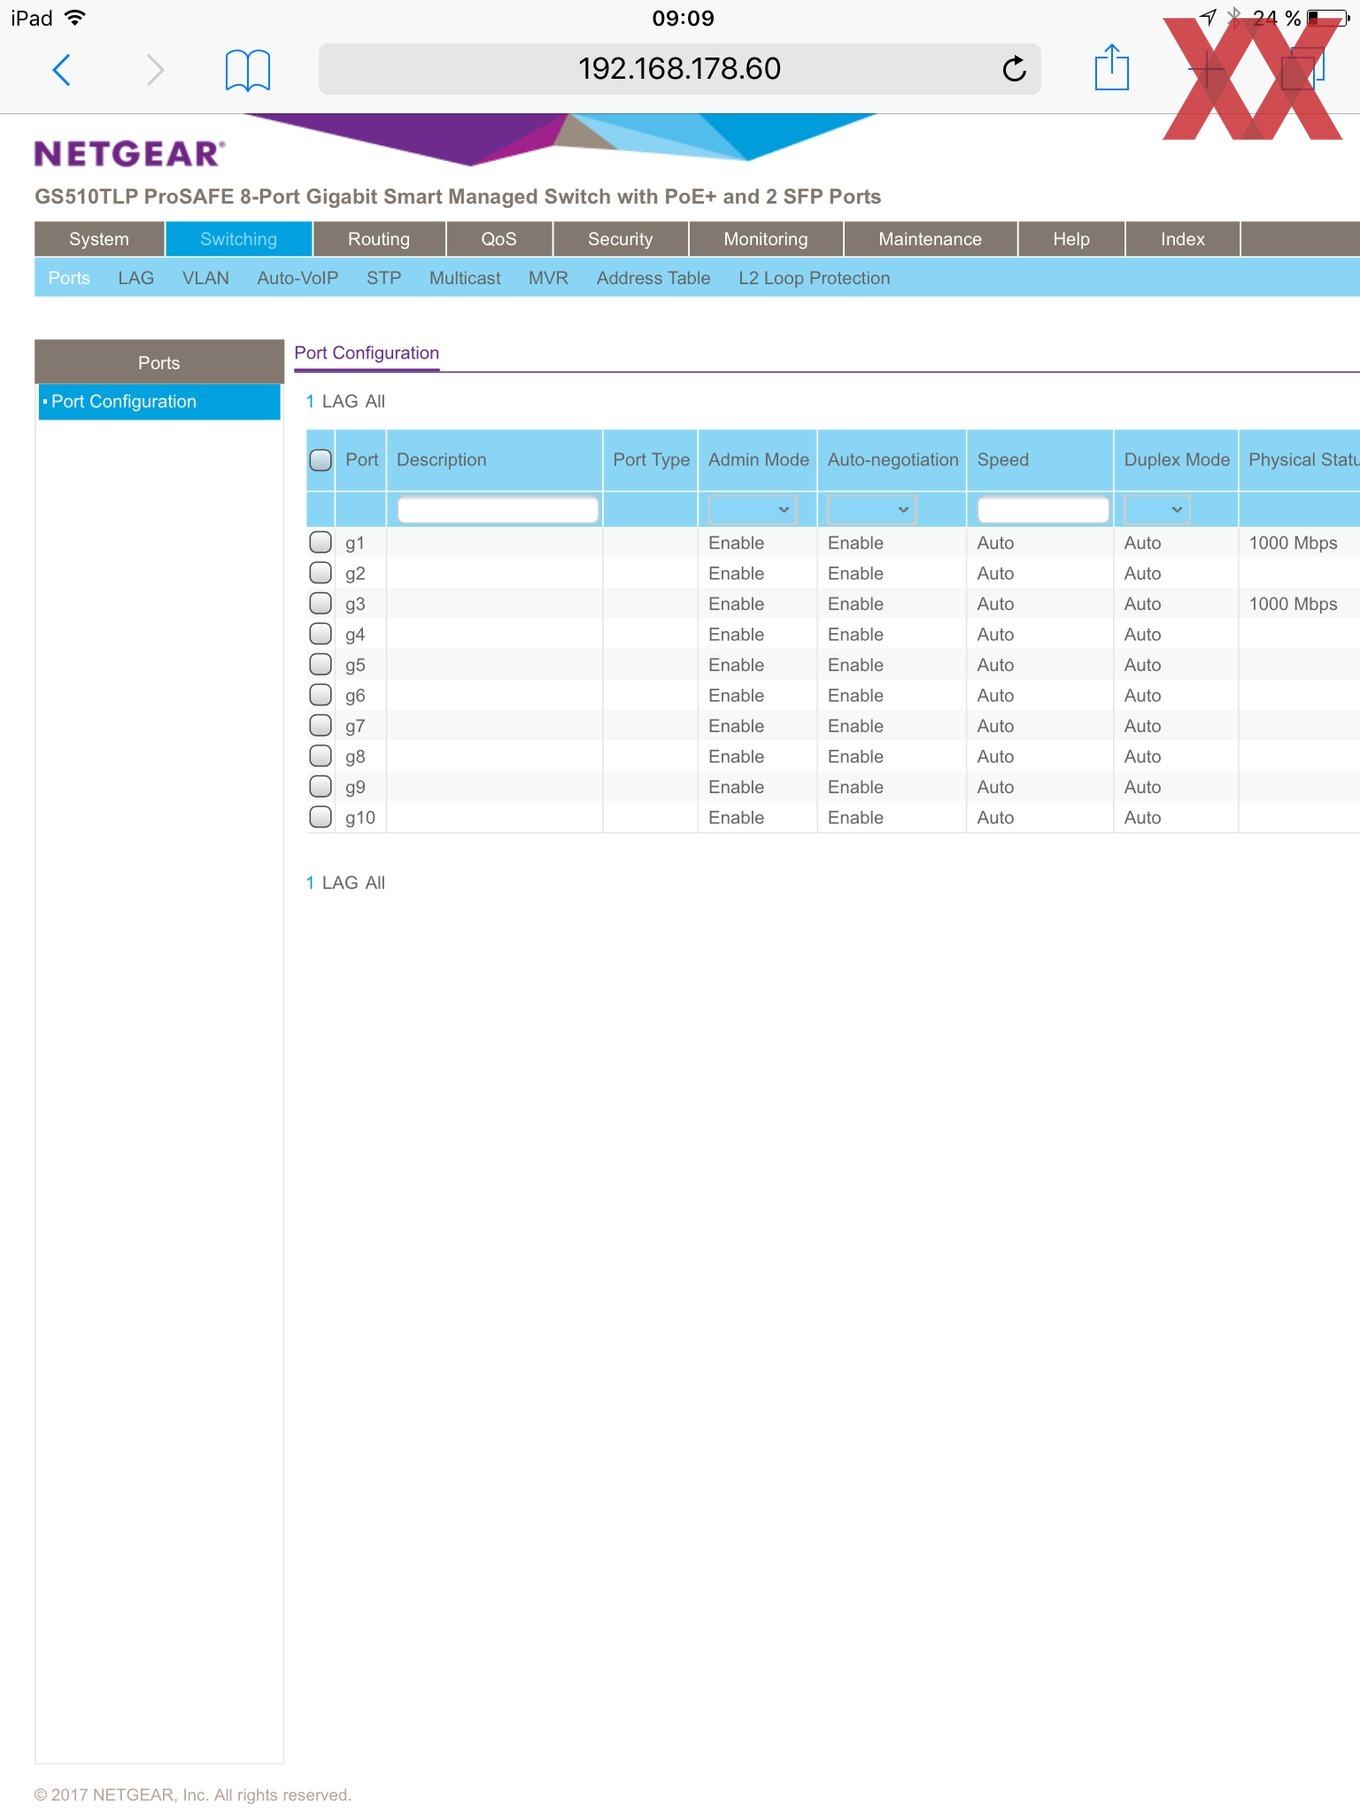Image resolution: width=1360 pixels, height=1813 pixels.
Task: Open the Maintenance main menu tab
Action: point(930,239)
